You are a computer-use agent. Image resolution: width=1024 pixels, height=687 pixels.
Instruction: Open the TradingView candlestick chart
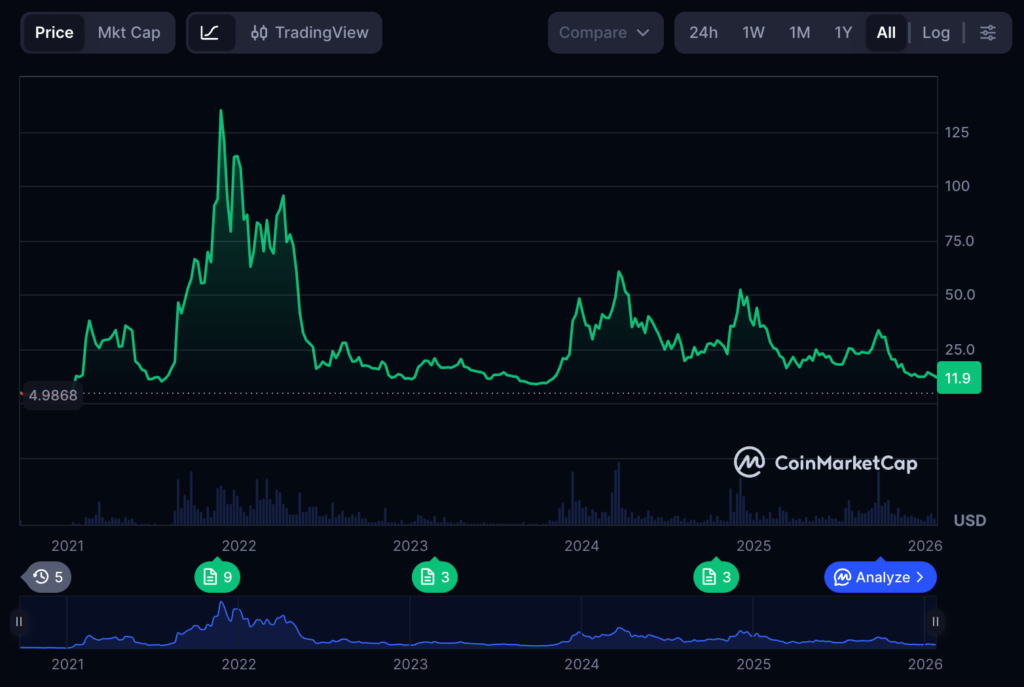[309, 33]
